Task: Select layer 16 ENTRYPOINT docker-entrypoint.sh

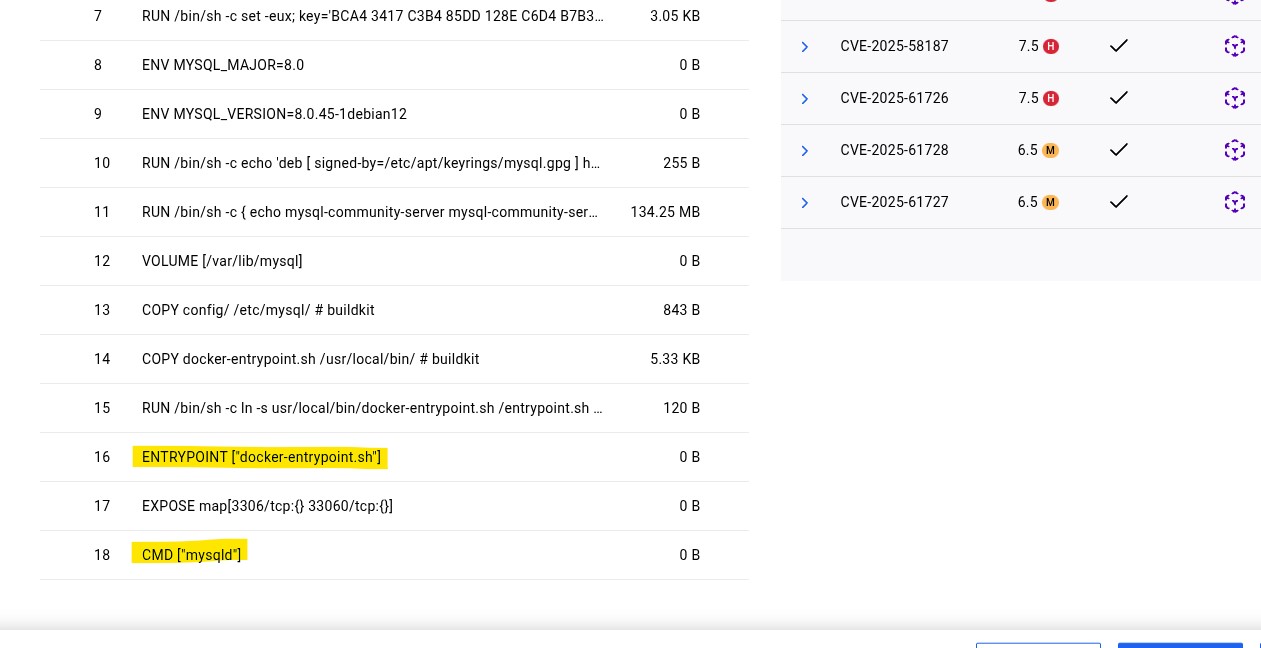Action: pyautogui.click(x=261, y=457)
